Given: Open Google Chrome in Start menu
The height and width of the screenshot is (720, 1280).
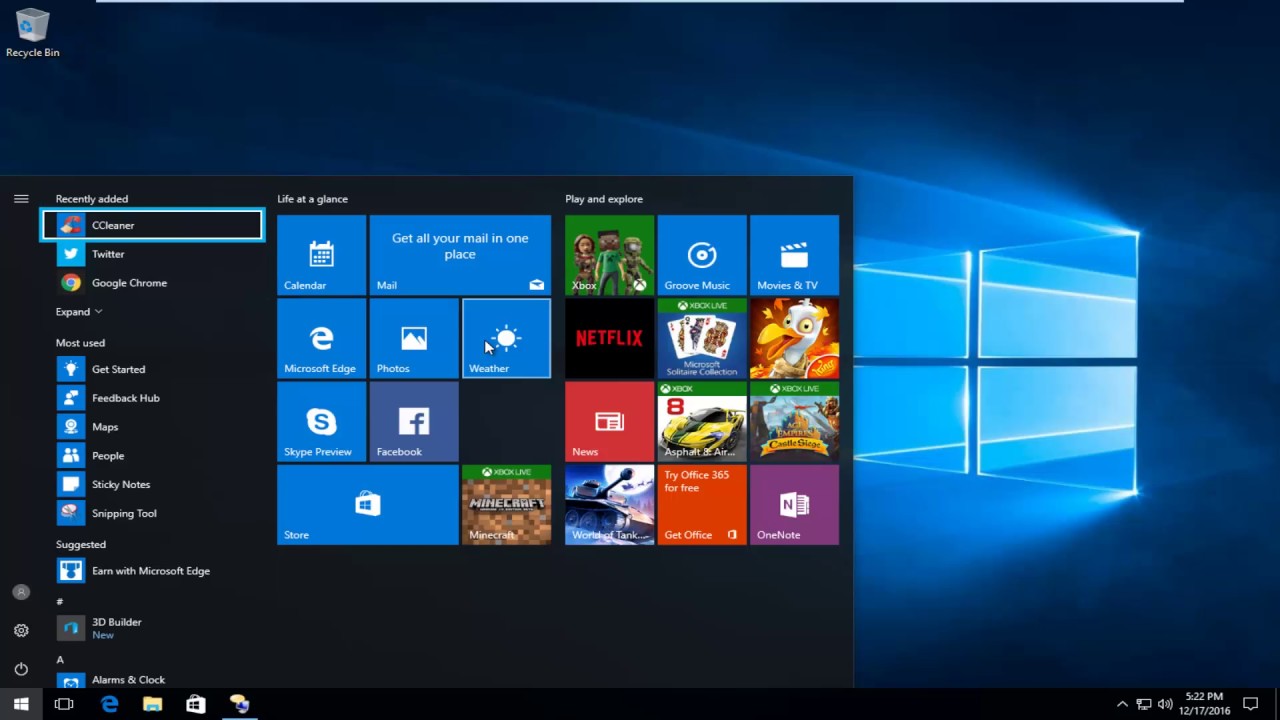Looking at the screenshot, I should point(152,283).
